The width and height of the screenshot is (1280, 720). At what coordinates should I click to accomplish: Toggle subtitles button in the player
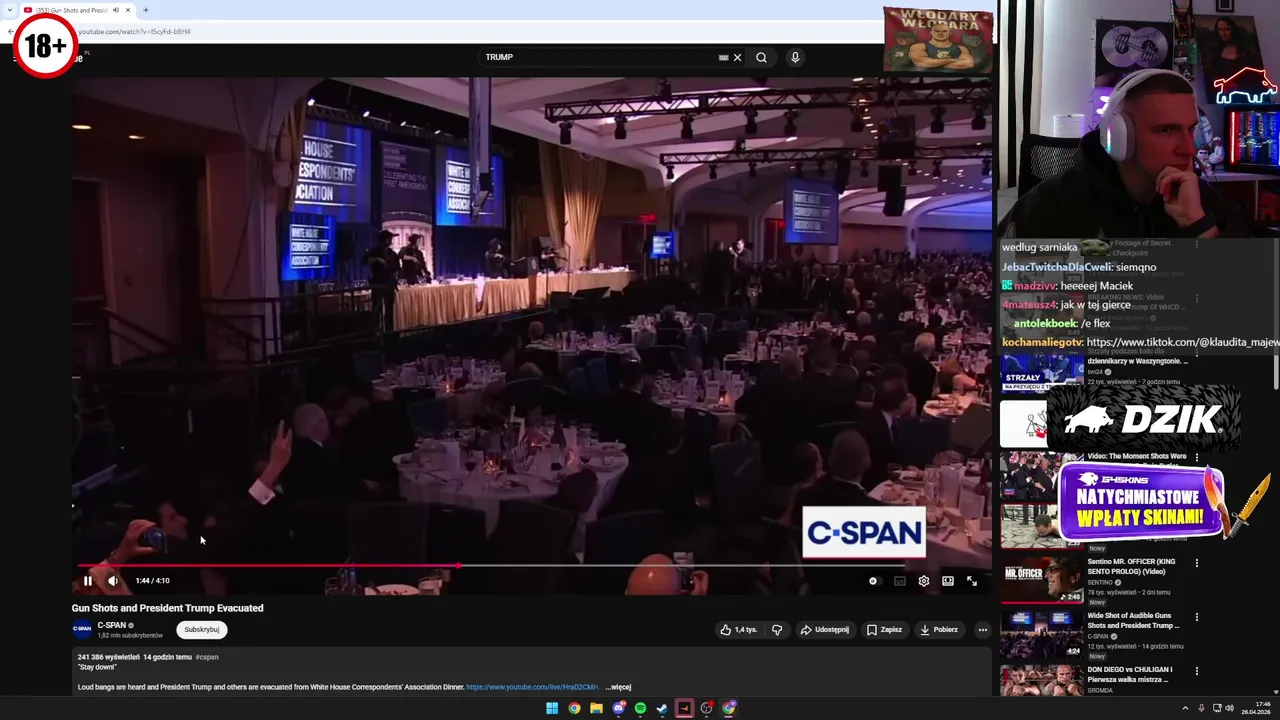899,581
